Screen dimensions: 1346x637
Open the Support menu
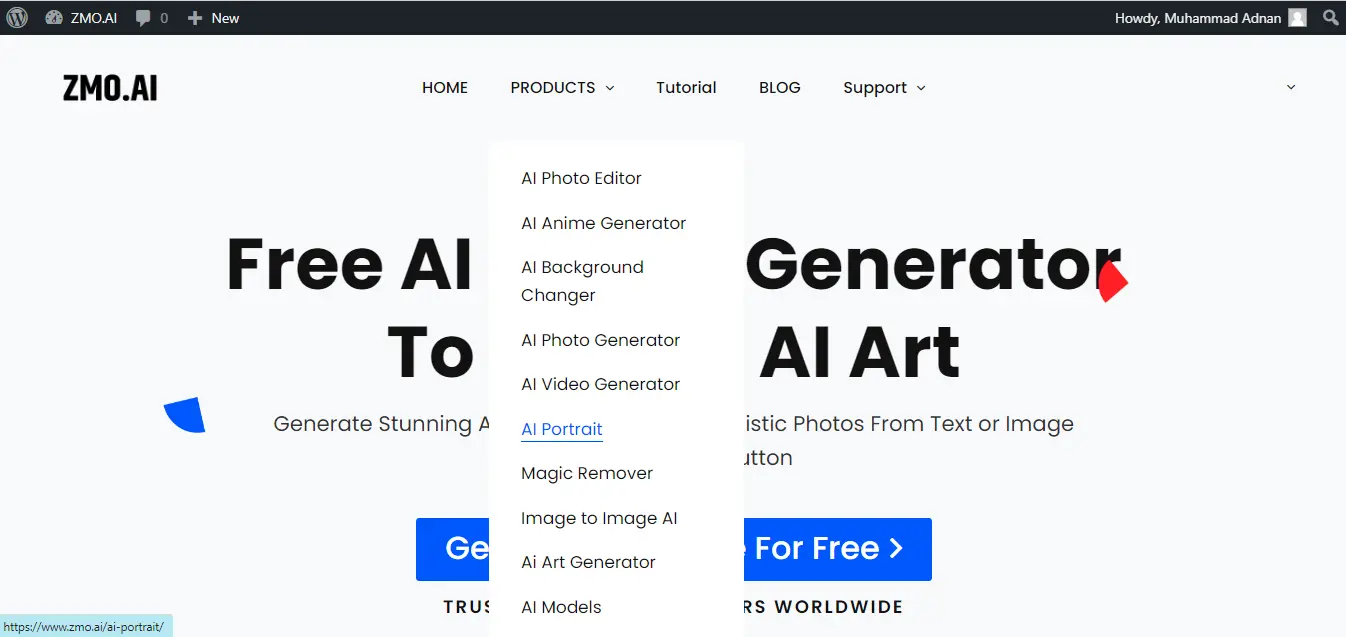tap(875, 87)
